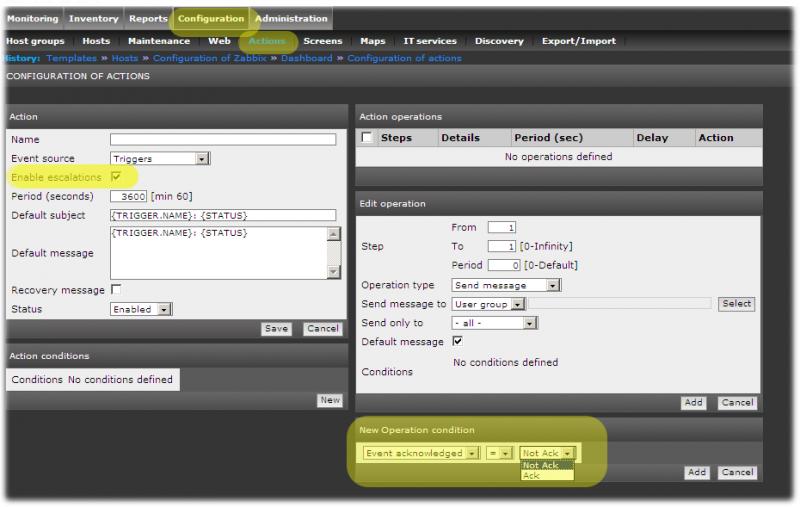Toggle the Enable escalations checkbox
Image resolution: width=800 pixels, height=507 pixels.
[116, 176]
